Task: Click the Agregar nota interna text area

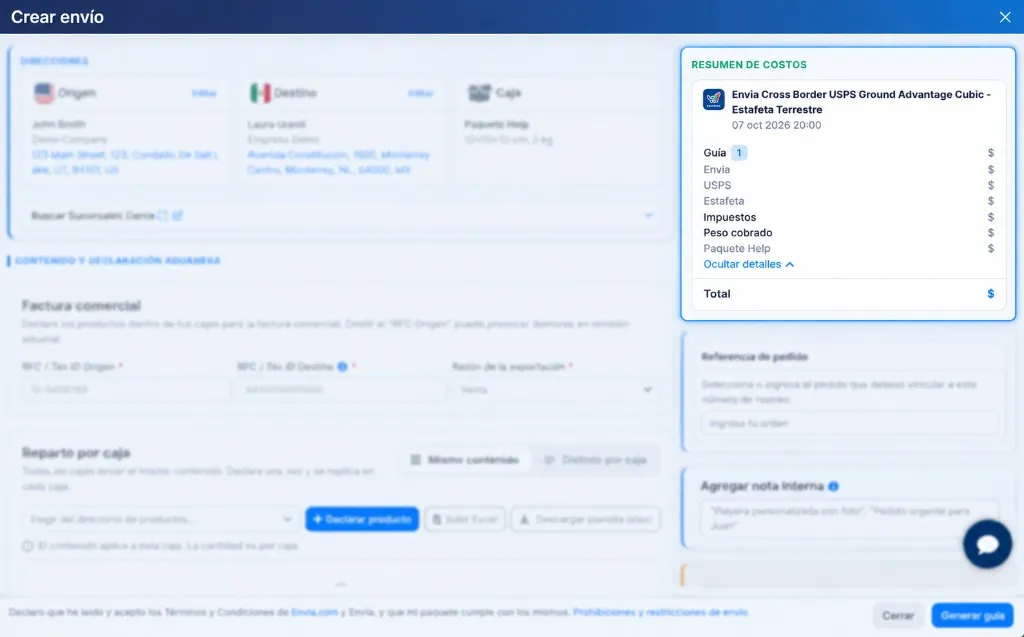Action: click(850, 518)
